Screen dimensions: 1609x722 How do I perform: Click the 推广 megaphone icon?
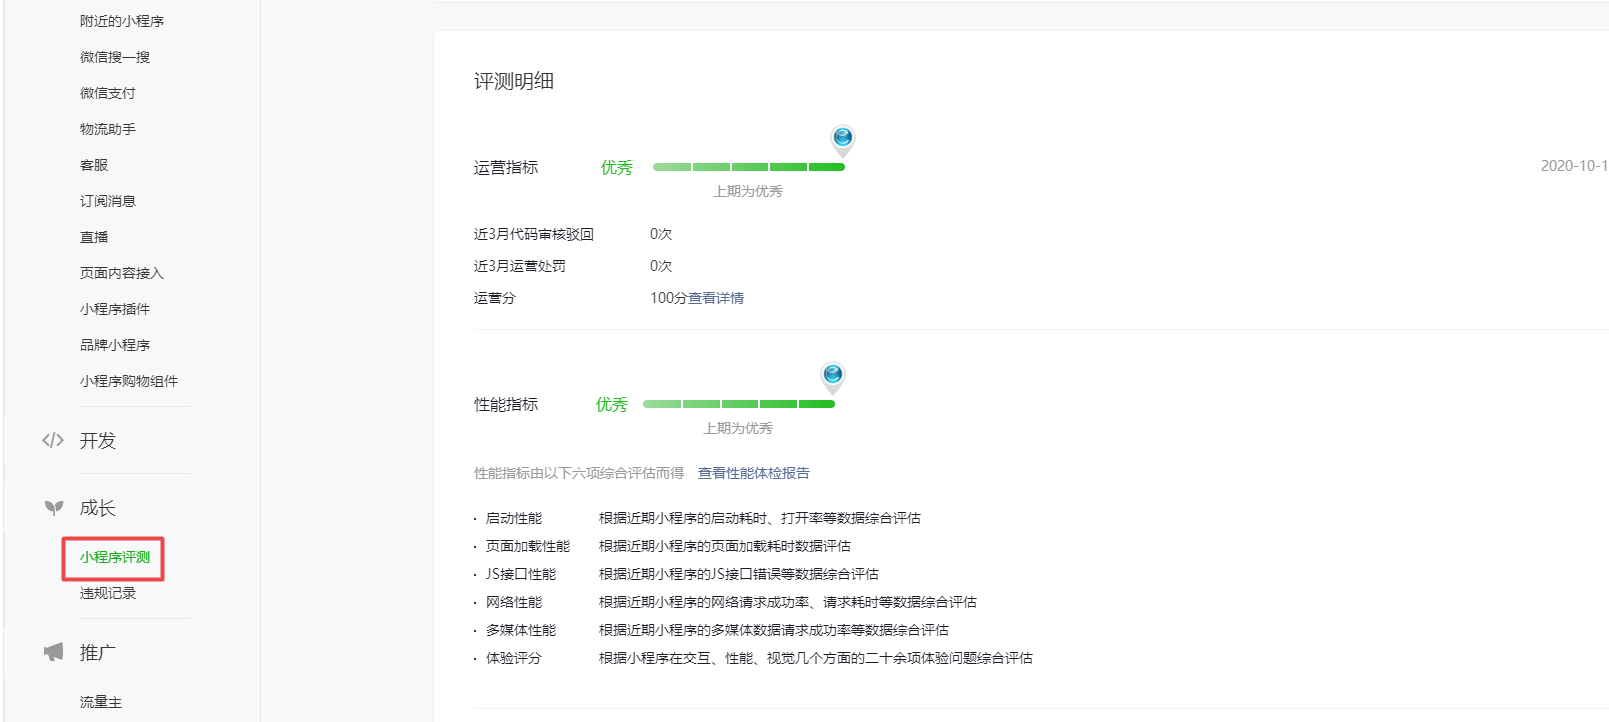[x=54, y=652]
